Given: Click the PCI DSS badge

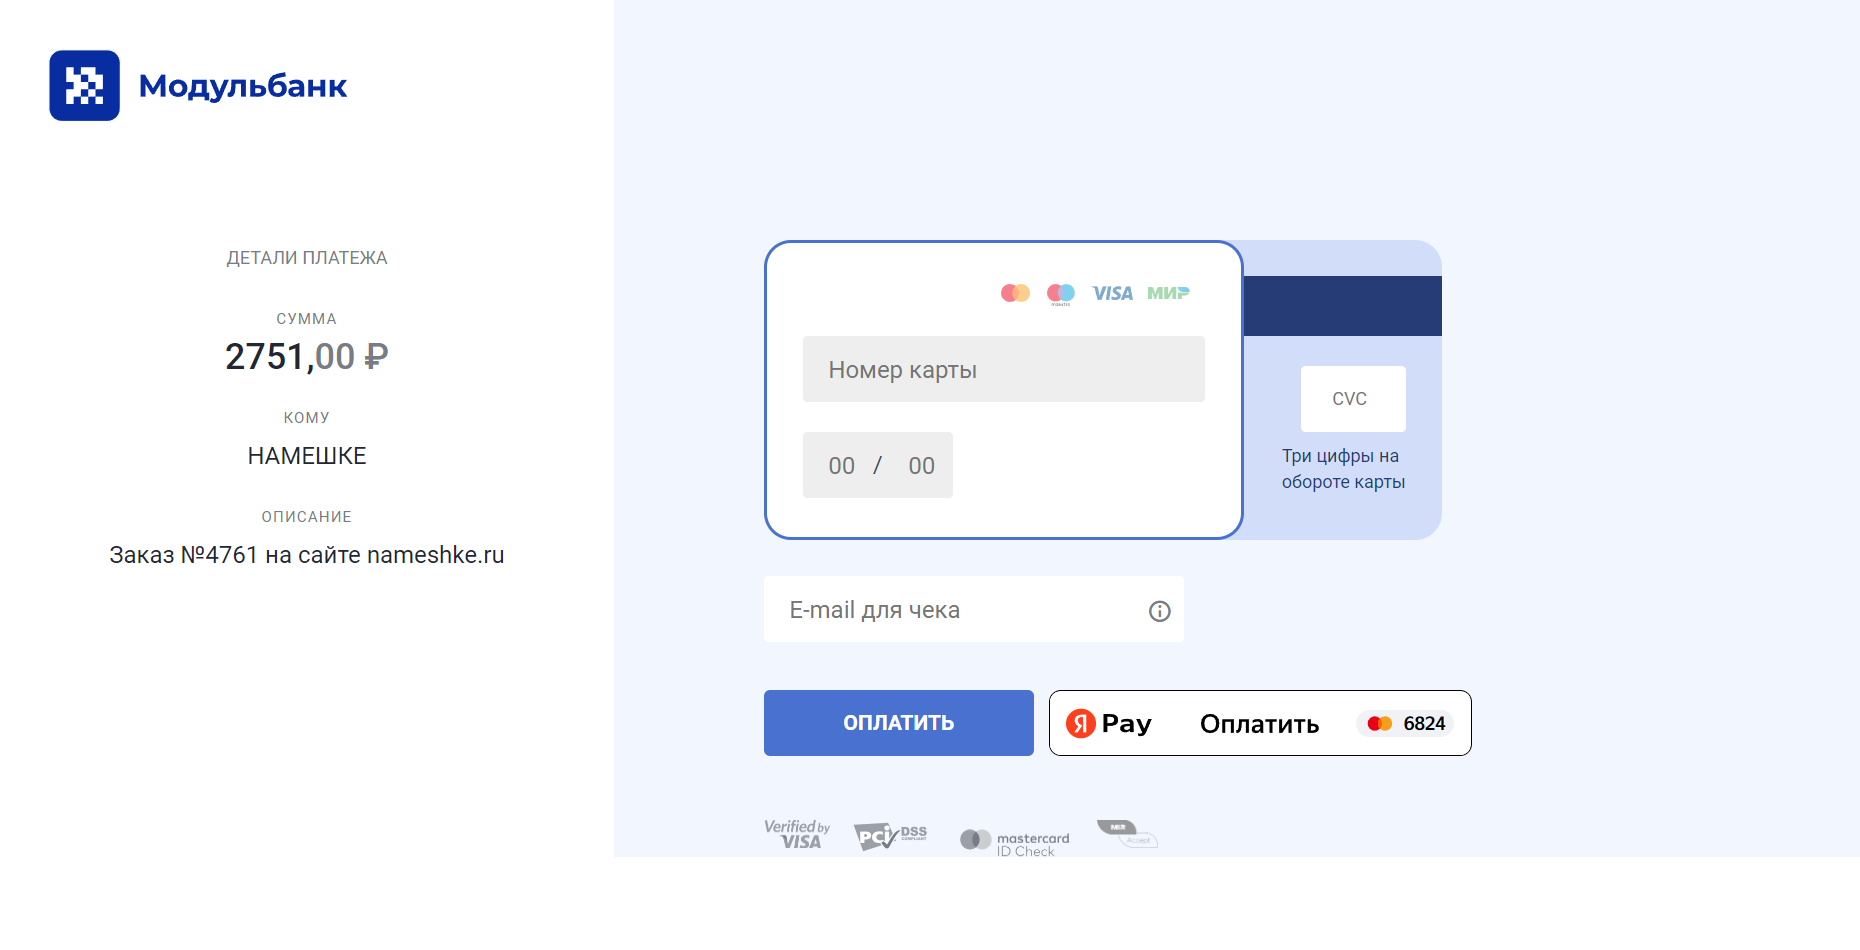Looking at the screenshot, I should [x=890, y=836].
